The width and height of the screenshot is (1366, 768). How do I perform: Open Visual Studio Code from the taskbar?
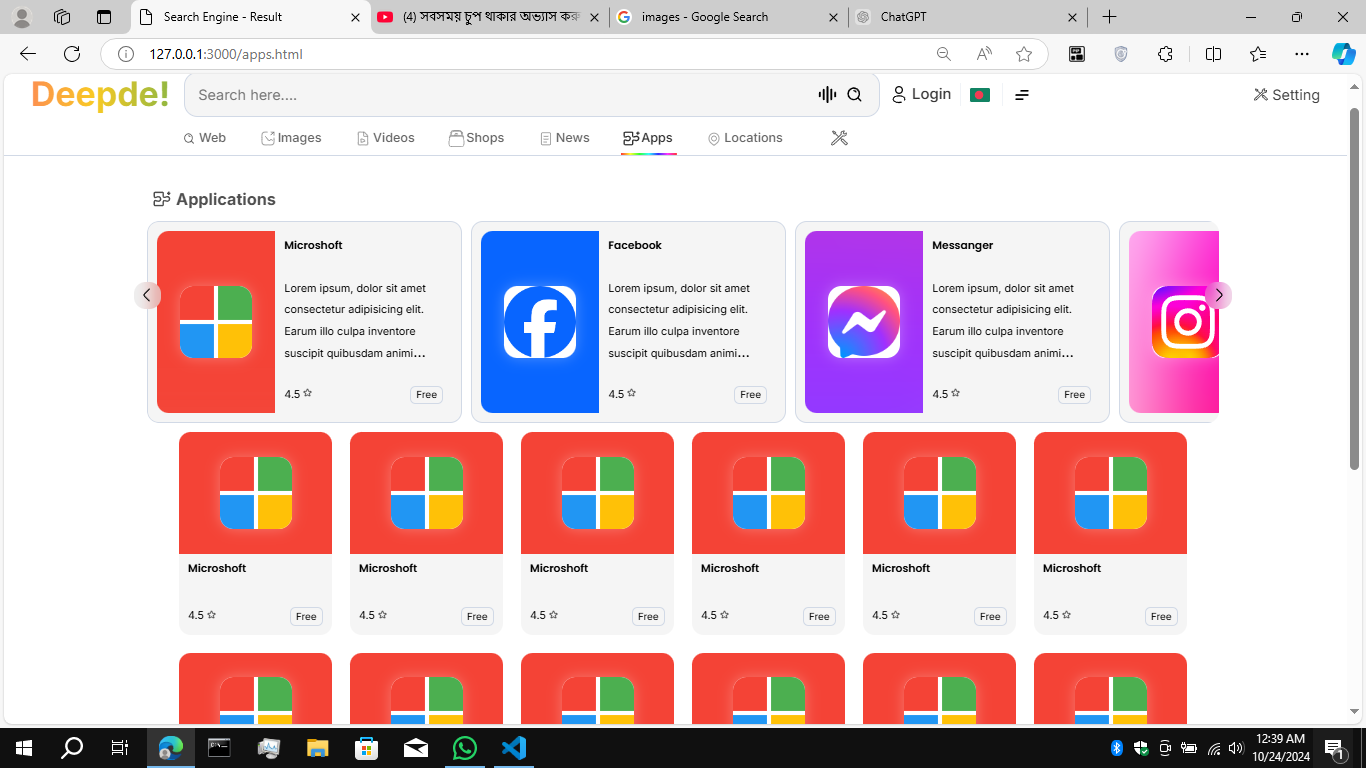514,748
